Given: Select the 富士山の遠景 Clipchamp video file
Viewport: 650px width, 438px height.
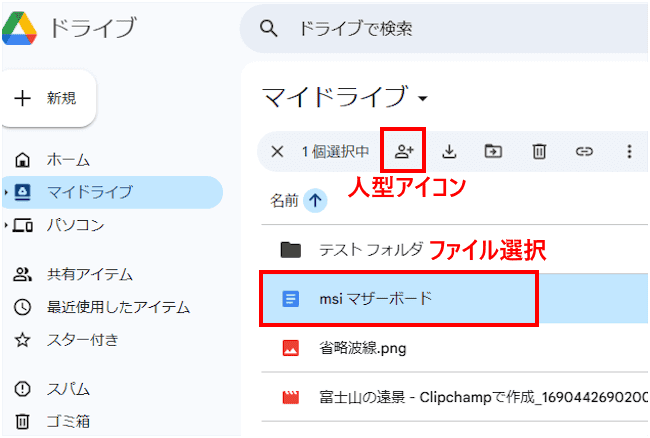Looking at the screenshot, I should pos(454,397).
